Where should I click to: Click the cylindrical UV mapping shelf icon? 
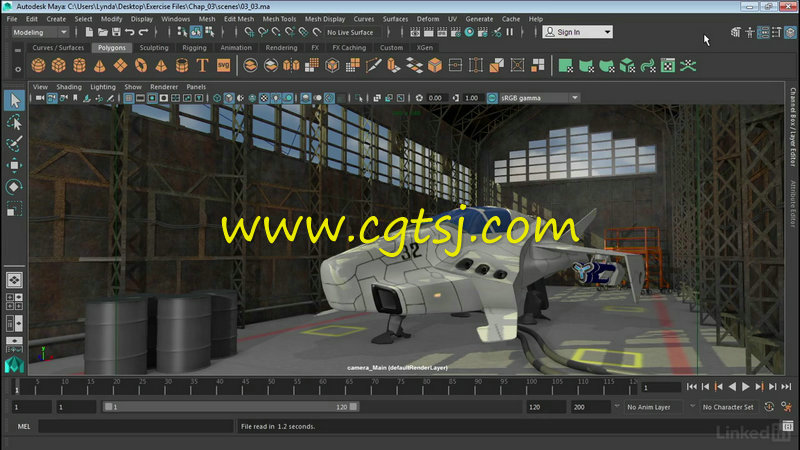(586, 65)
